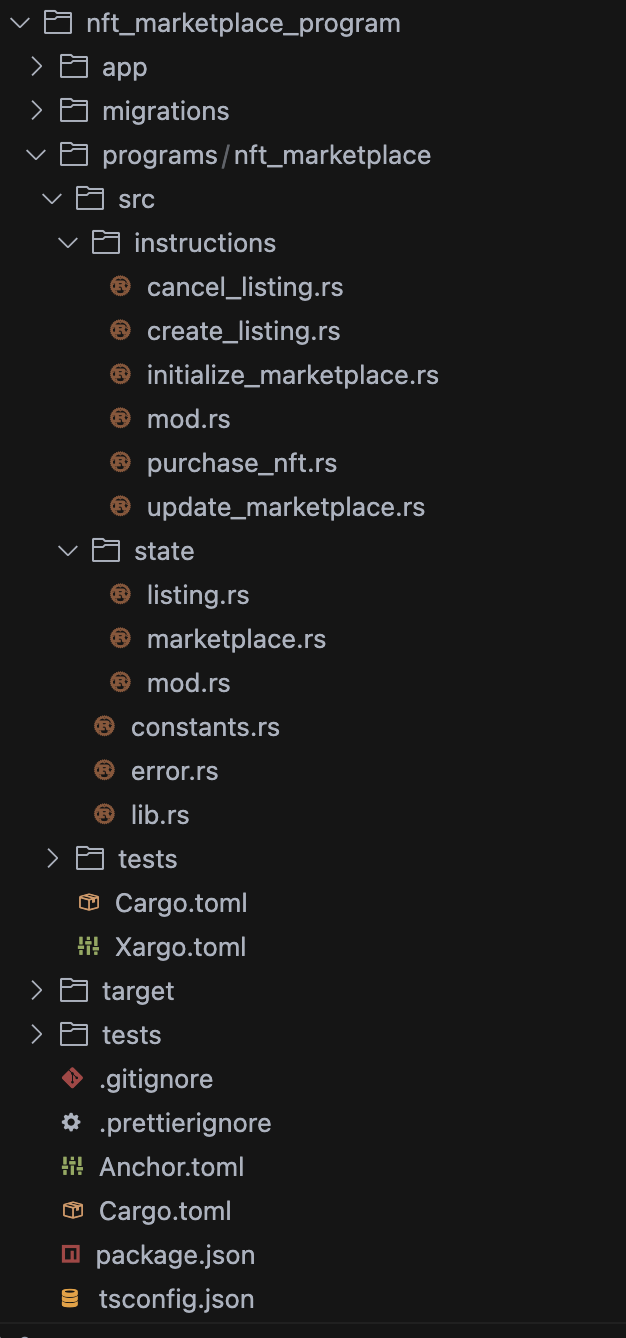Viewport: 626px width, 1338px height.
Task: Select cancel_listing.rs in instructions
Action: [245, 286]
